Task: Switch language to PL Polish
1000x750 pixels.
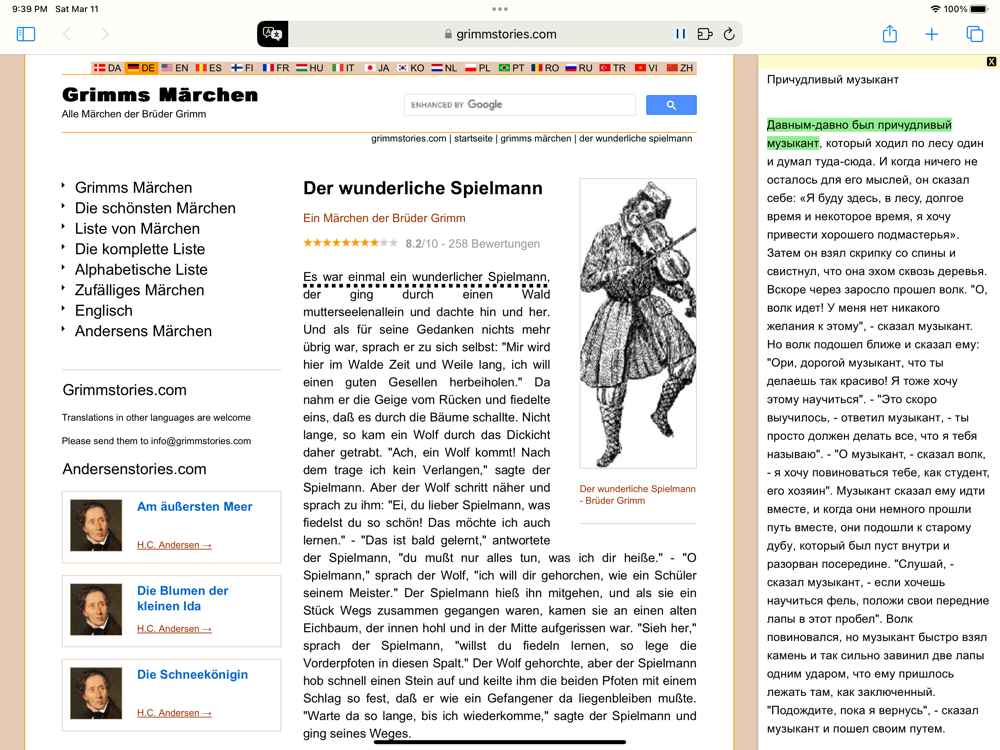Action: click(478, 68)
